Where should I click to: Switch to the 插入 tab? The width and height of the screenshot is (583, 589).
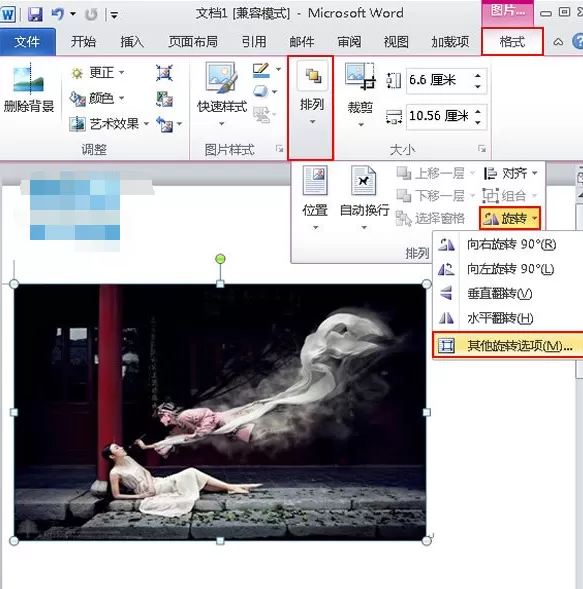pyautogui.click(x=132, y=42)
